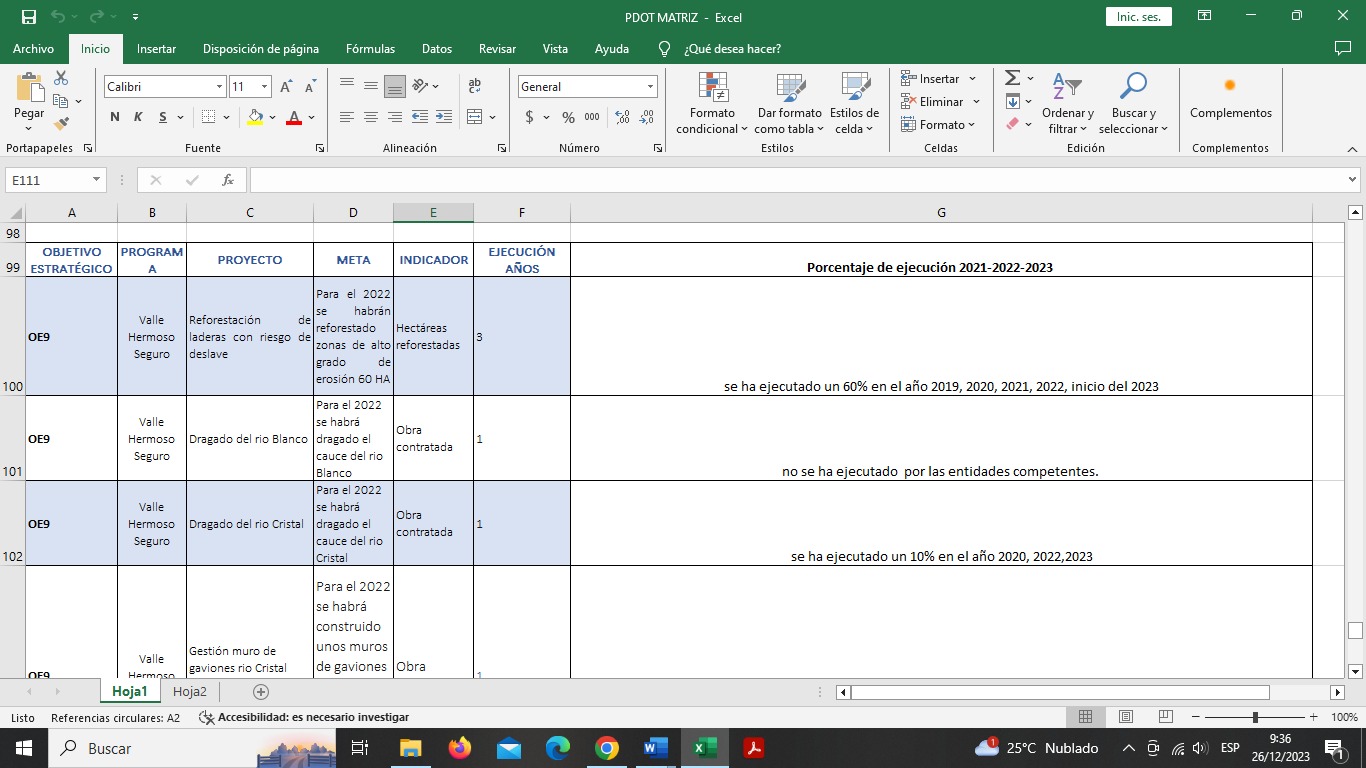Switch to the Hoja2 sheet tab
The height and width of the screenshot is (768, 1366).
pyautogui.click(x=190, y=692)
